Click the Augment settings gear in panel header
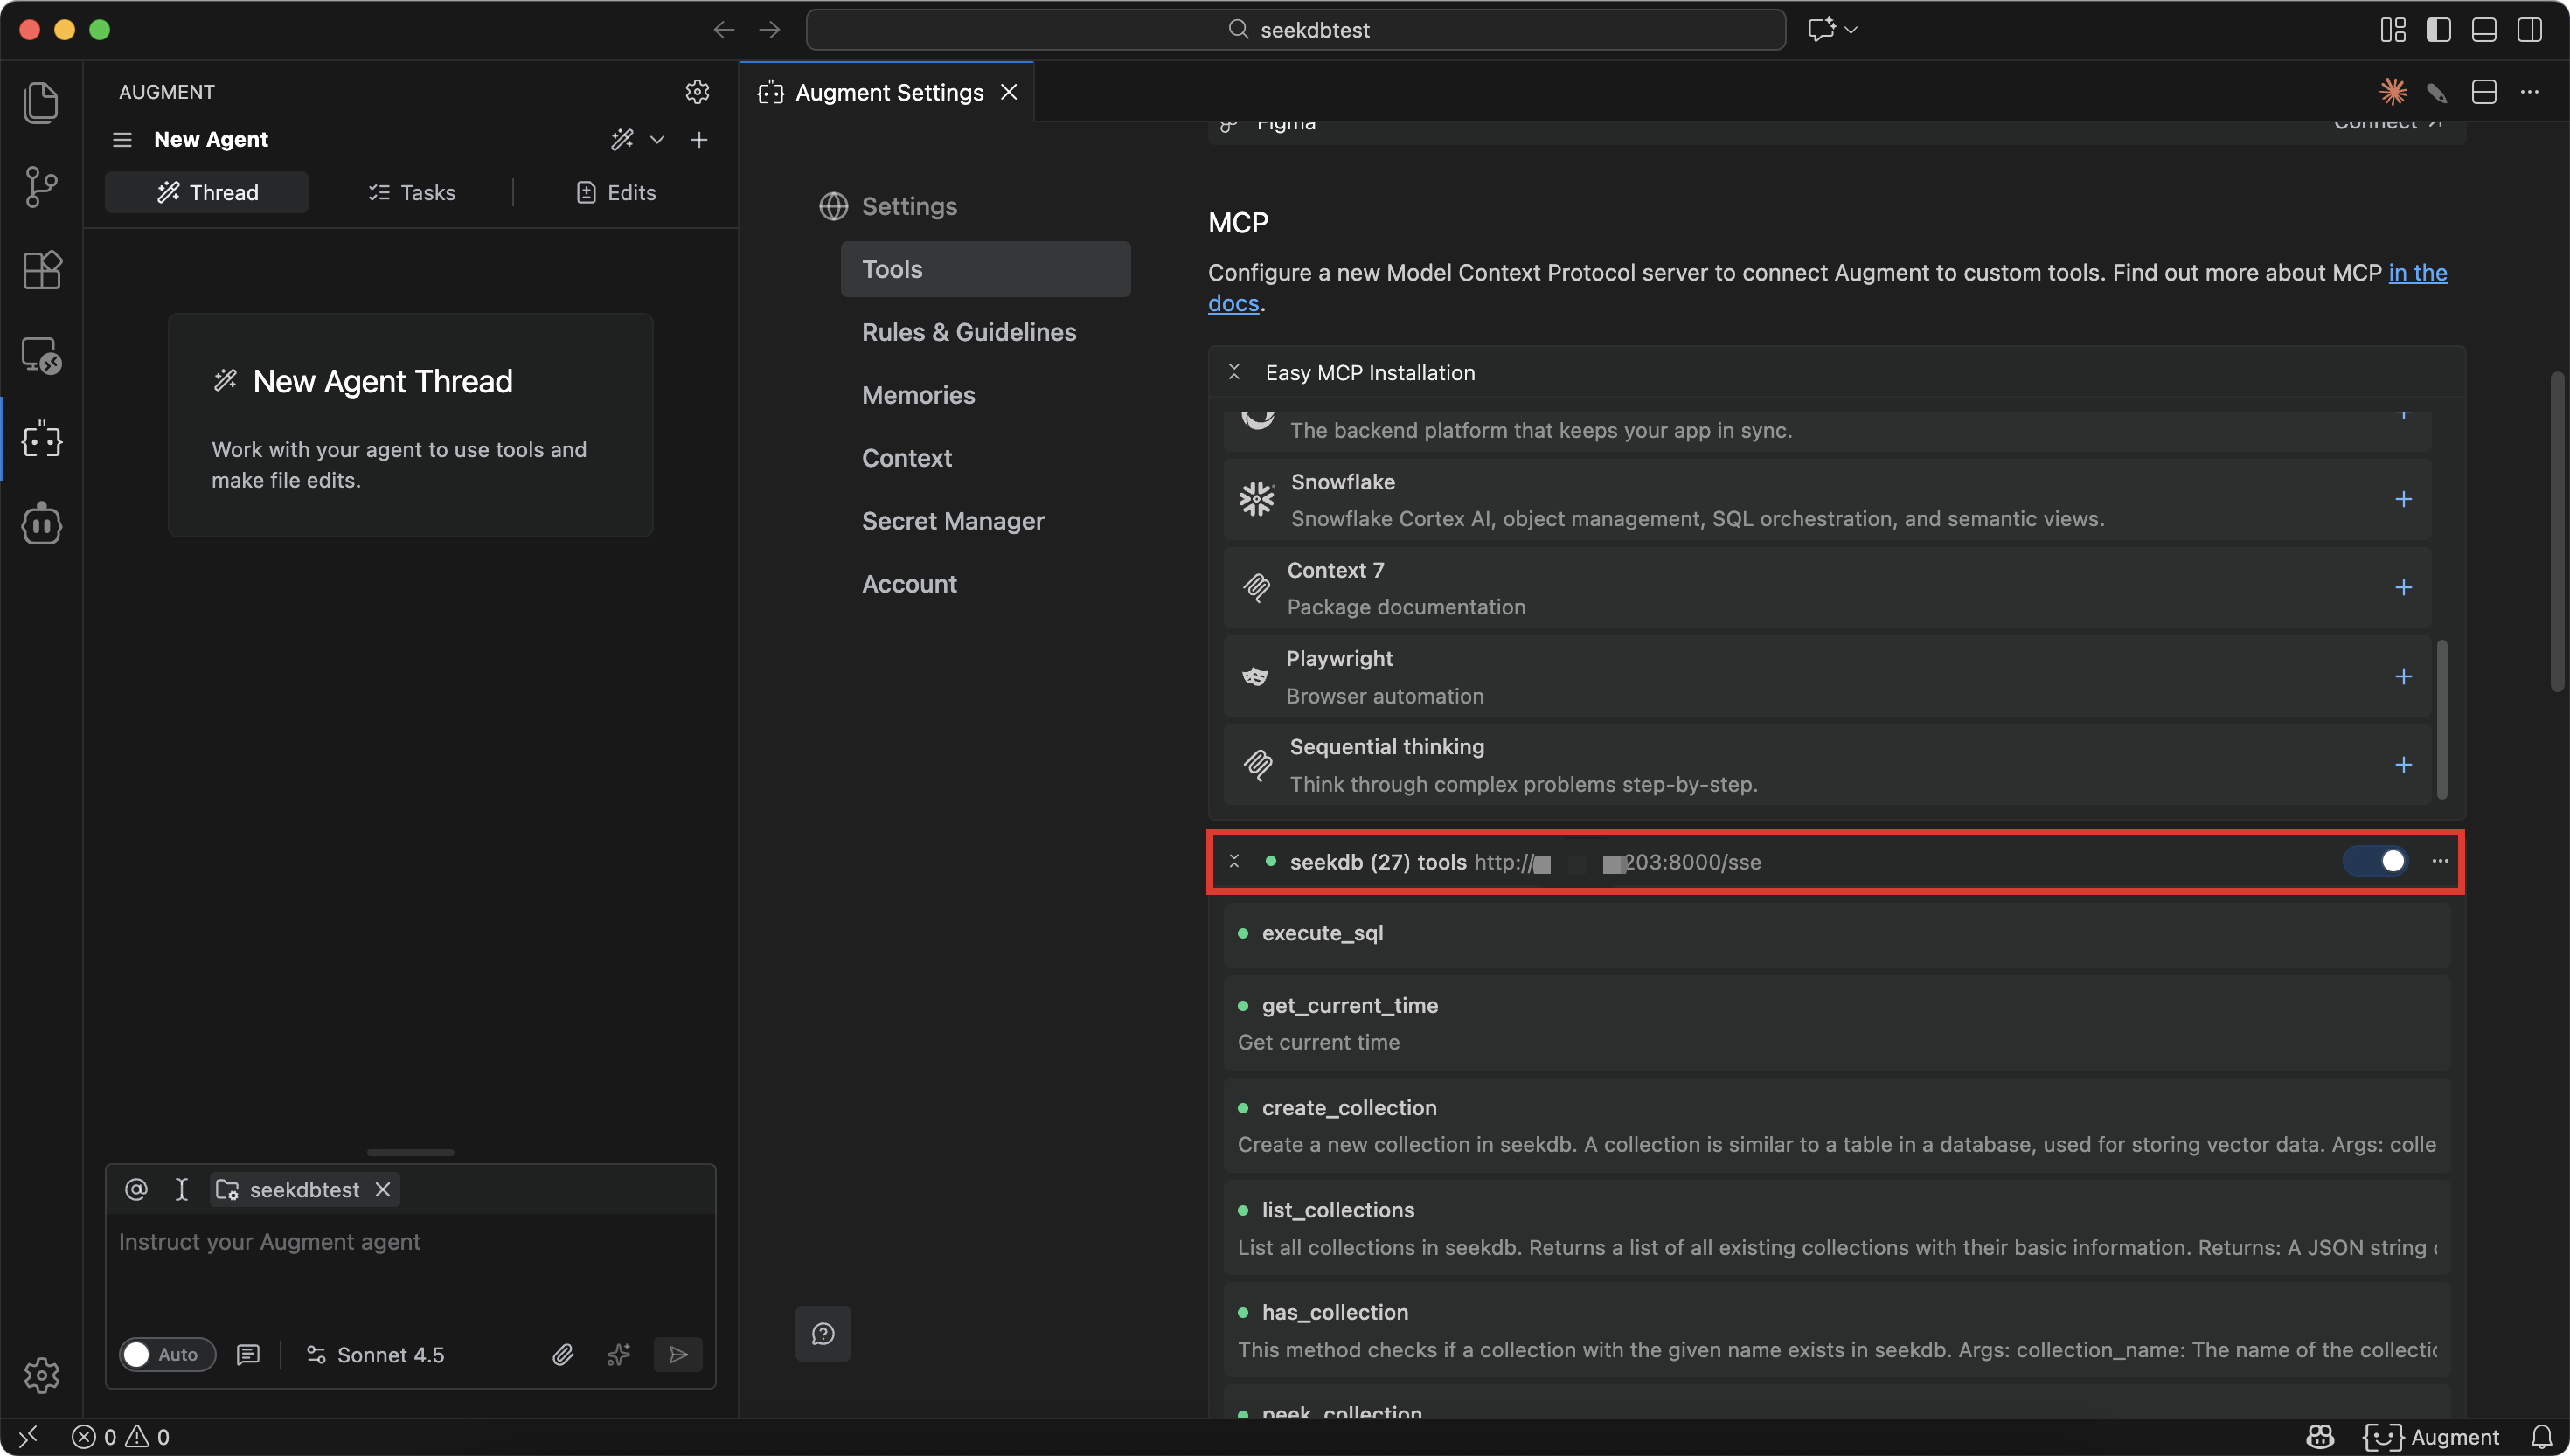Image resolution: width=2570 pixels, height=1456 pixels. pos(697,92)
